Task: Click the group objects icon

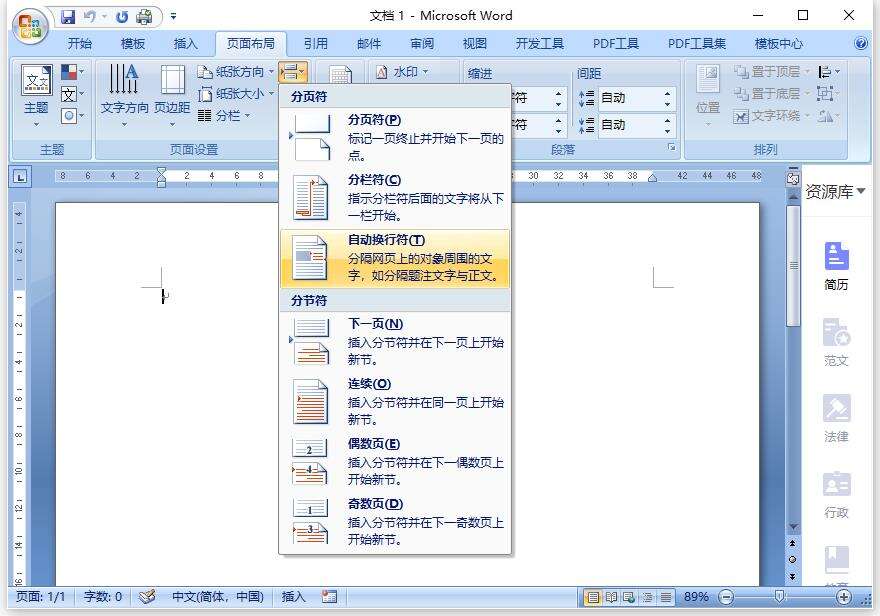Action: (x=828, y=94)
